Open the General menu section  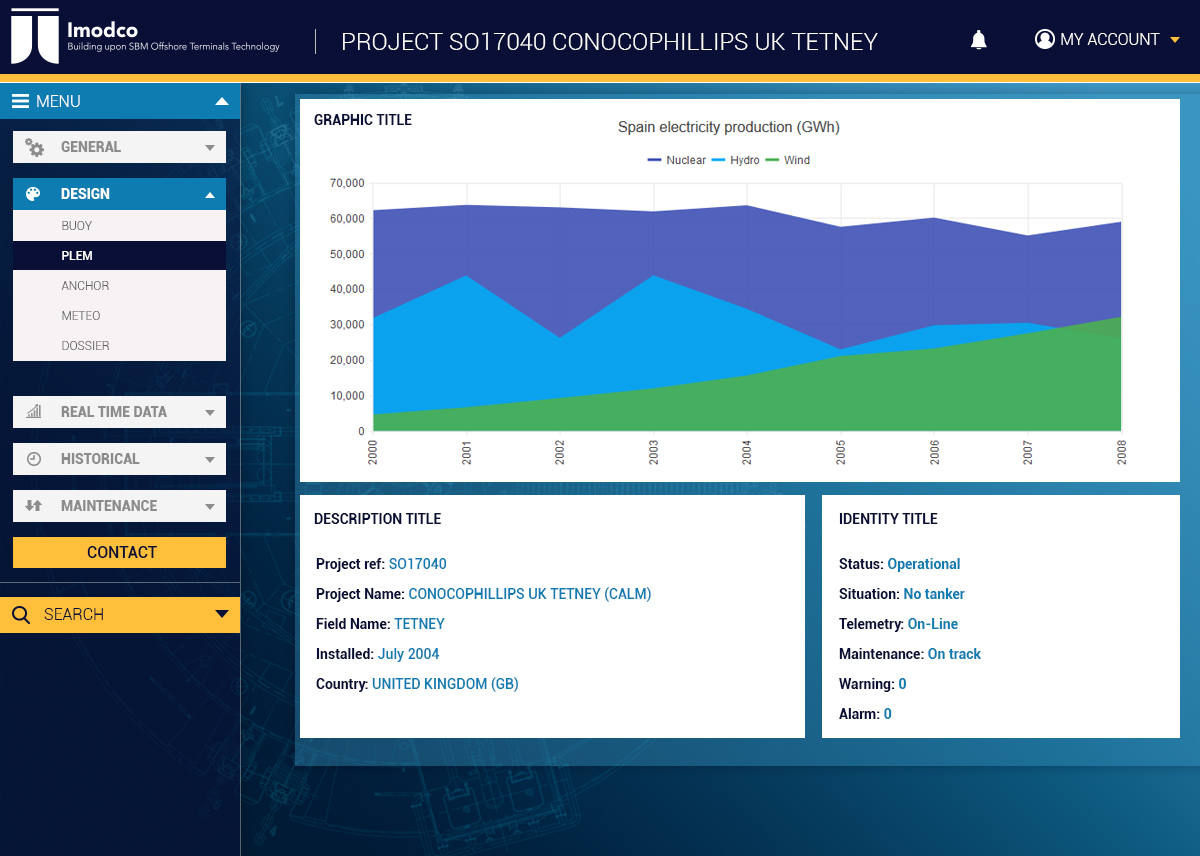point(119,147)
